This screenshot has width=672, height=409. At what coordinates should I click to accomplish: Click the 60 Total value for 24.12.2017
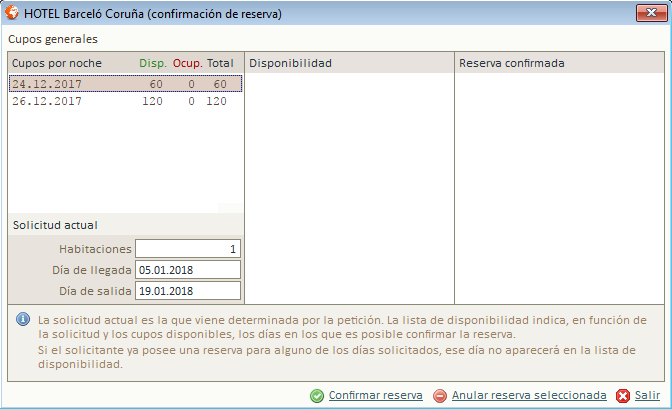(x=220, y=84)
